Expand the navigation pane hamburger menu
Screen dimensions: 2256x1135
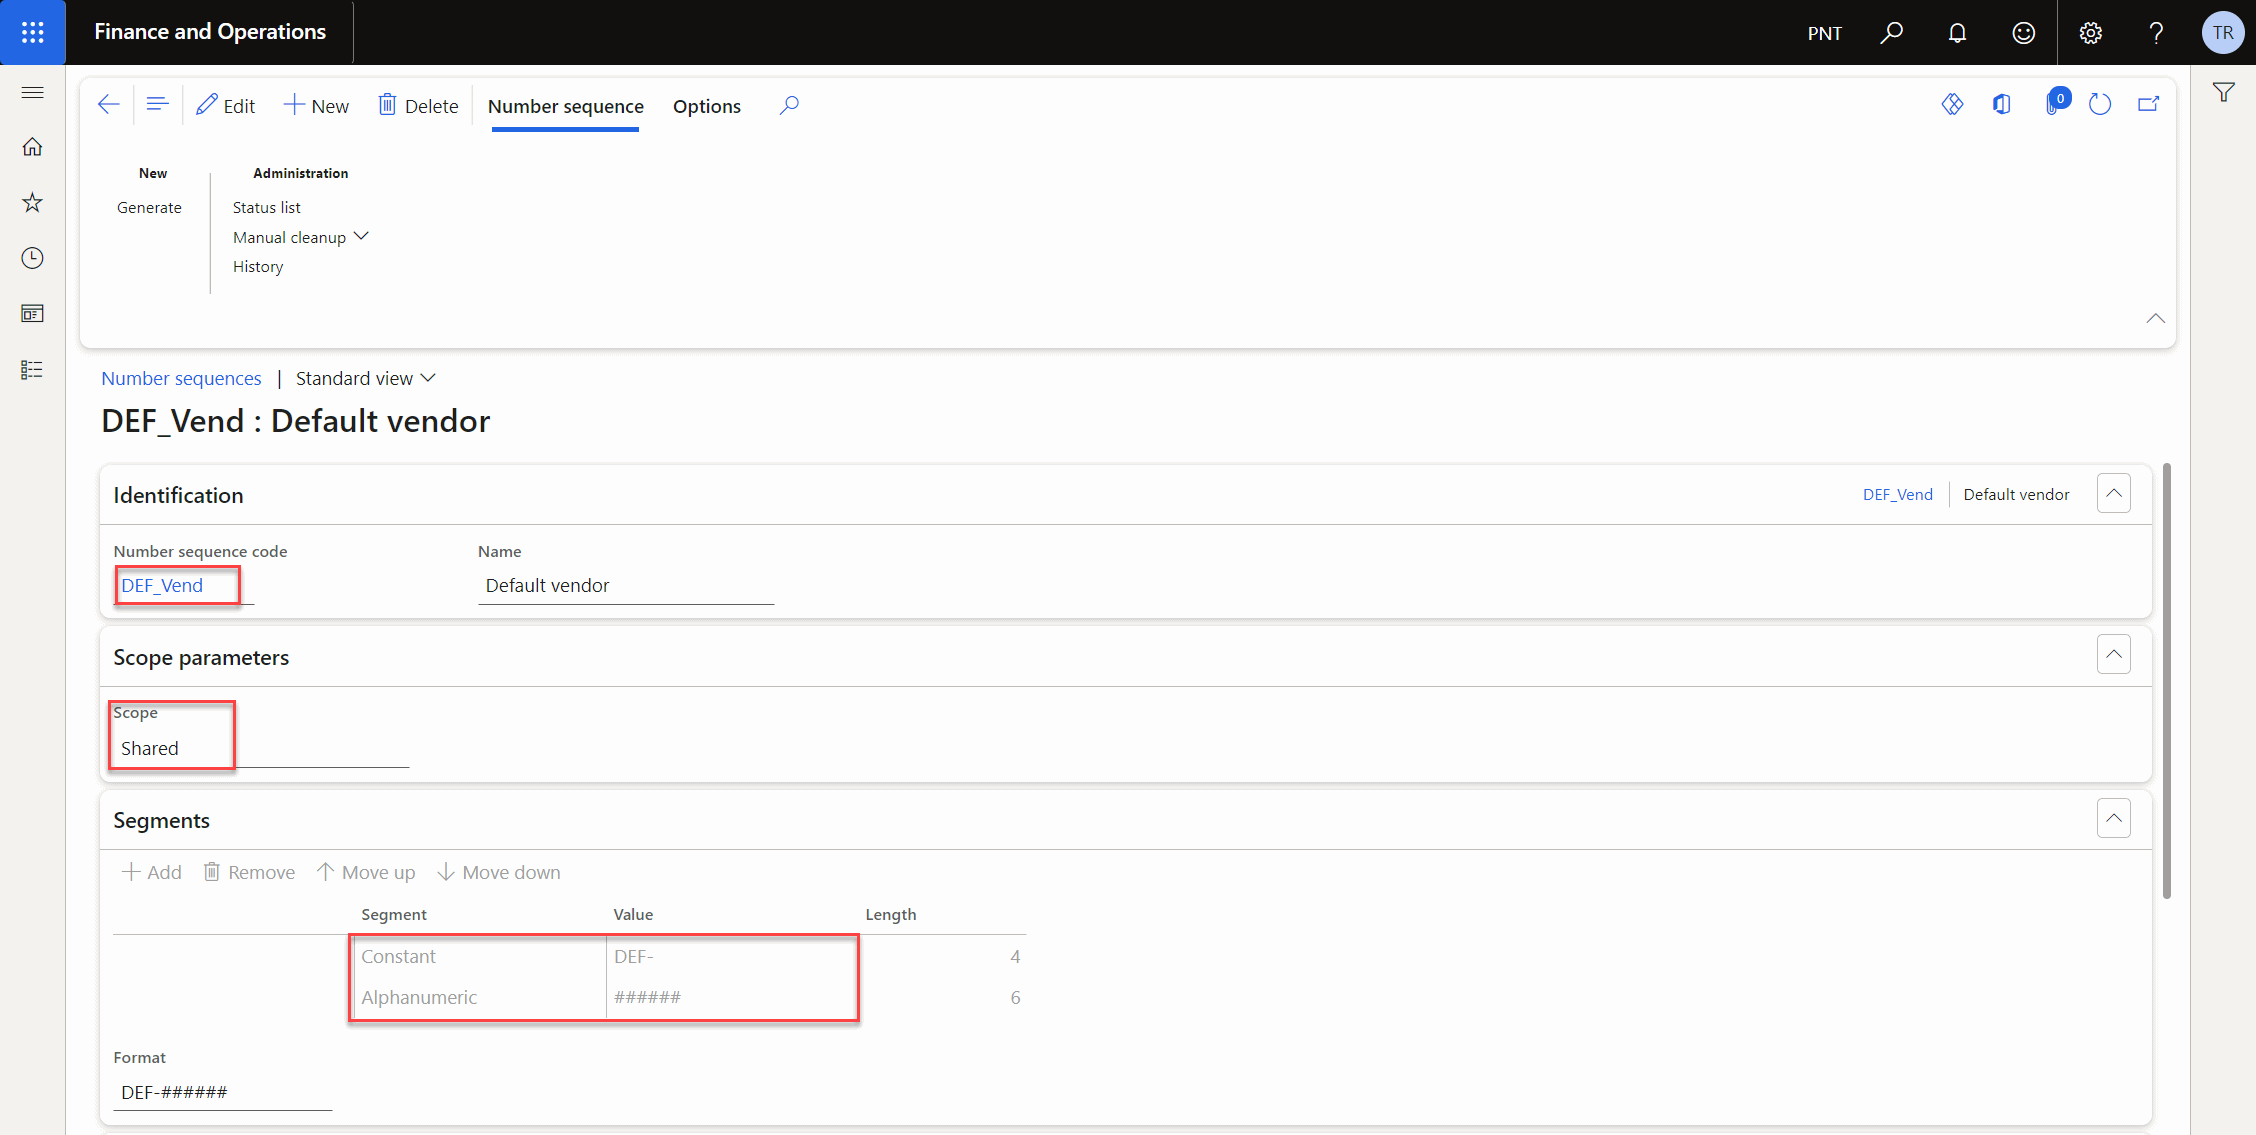(32, 92)
